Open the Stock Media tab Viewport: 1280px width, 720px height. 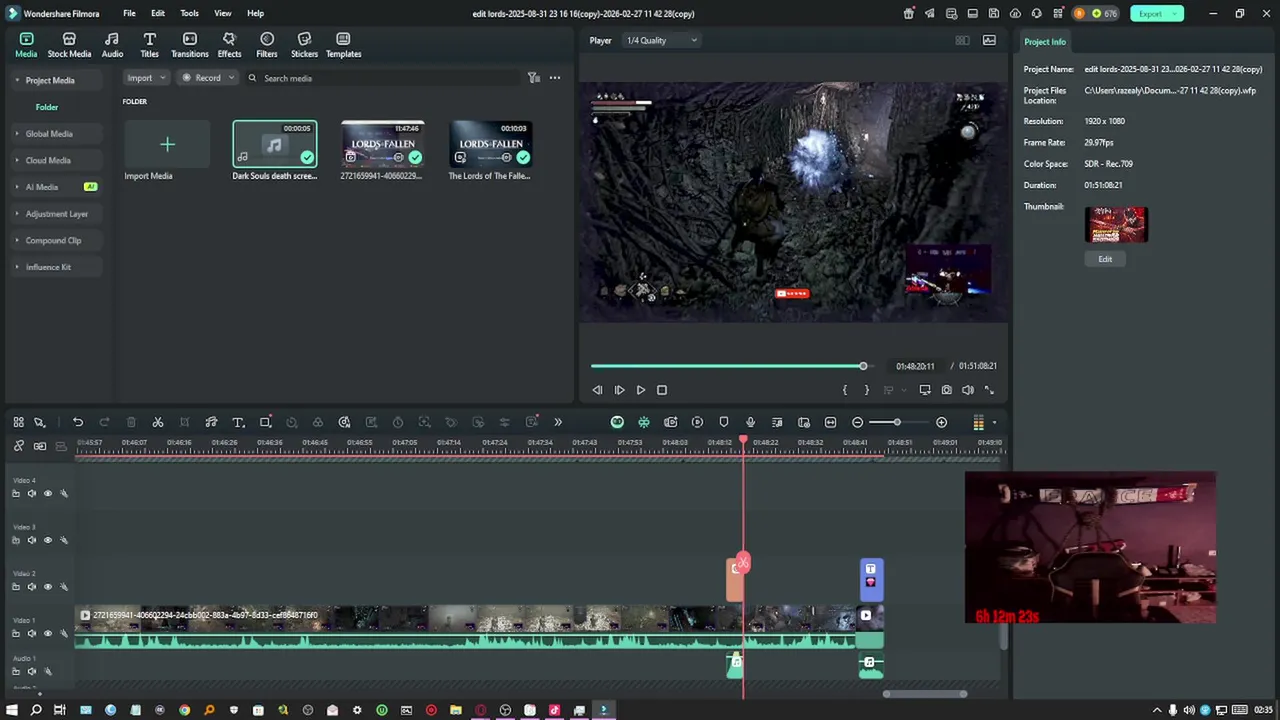click(x=69, y=45)
